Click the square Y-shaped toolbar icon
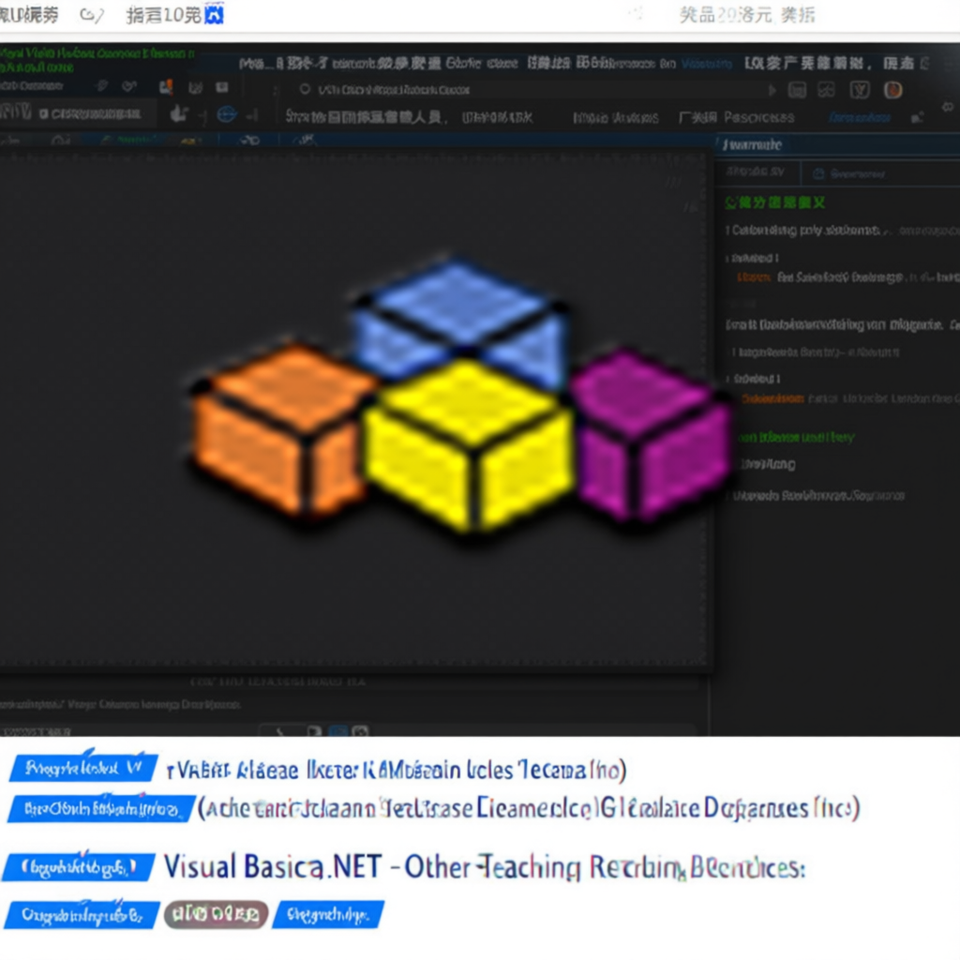This screenshot has width=960, height=960. coord(860,91)
